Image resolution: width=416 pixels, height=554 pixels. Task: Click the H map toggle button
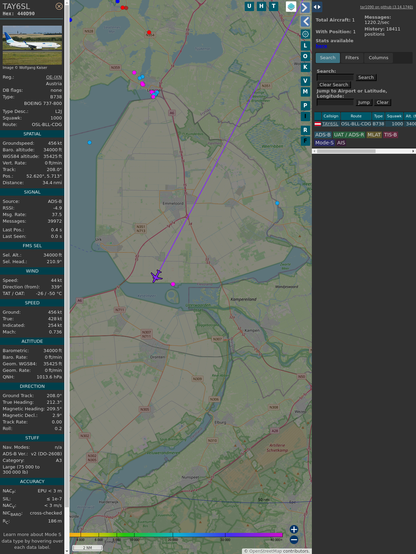(261, 6)
